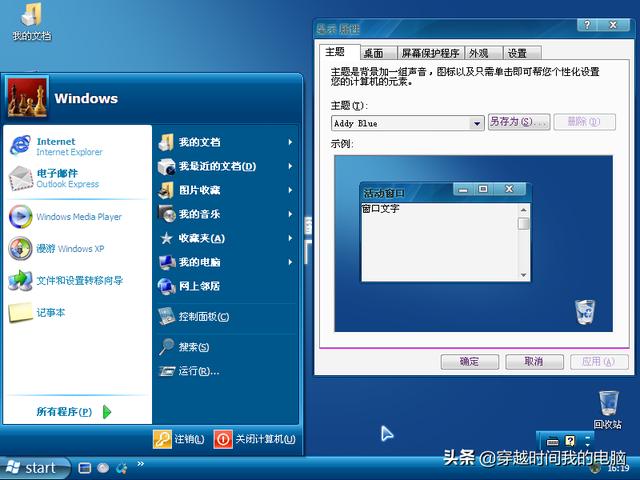Open 搜索 search
Image resolution: width=640 pixels, height=480 pixels.
(184, 347)
